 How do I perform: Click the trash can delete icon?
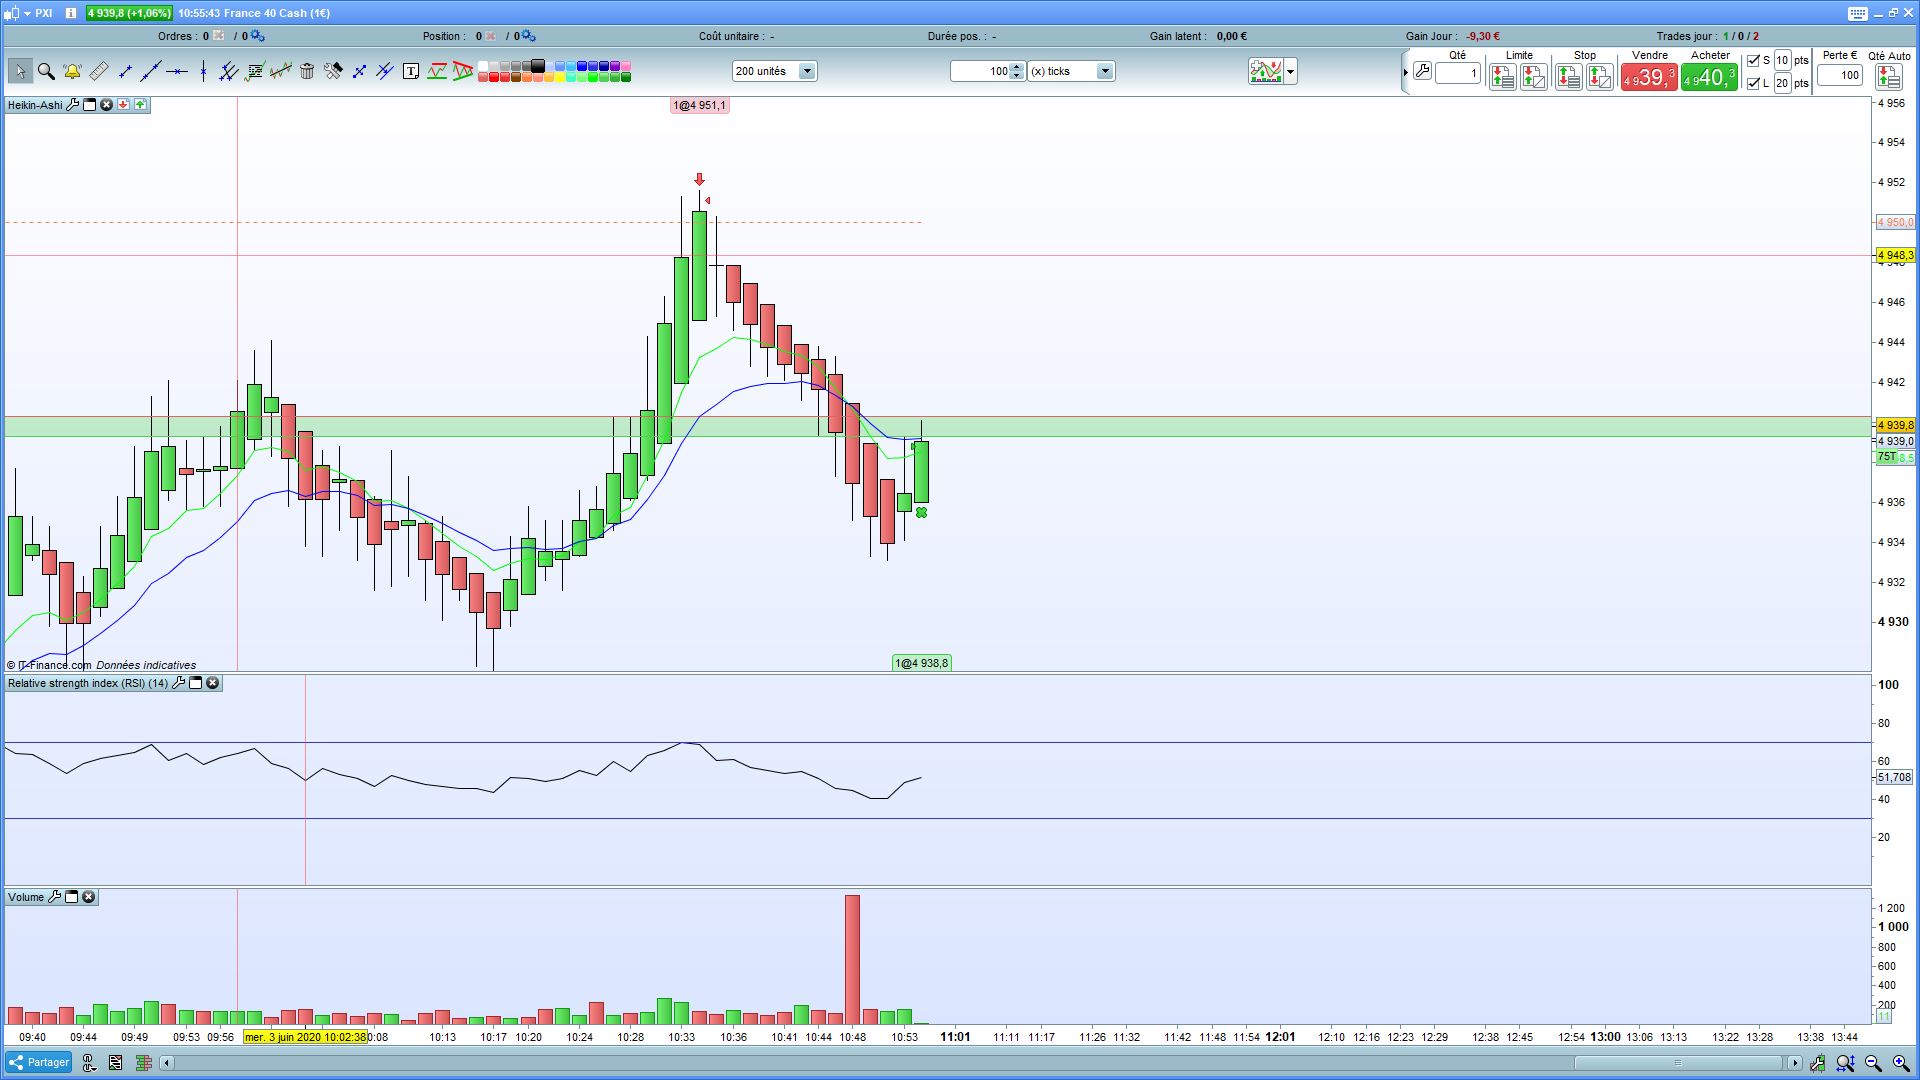click(307, 71)
